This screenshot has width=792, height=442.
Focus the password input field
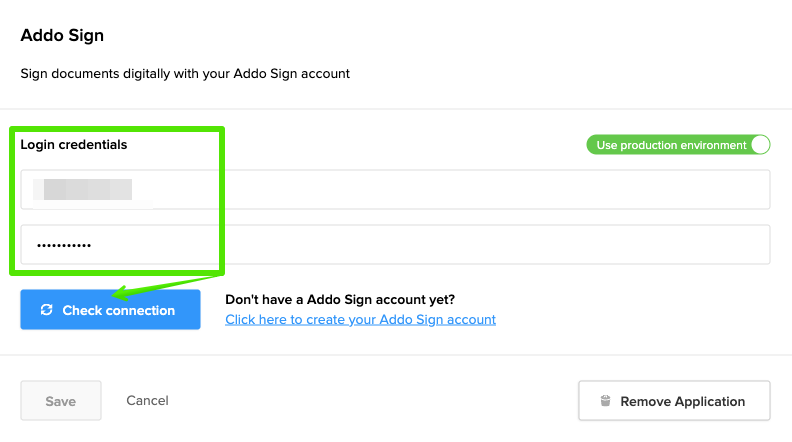point(450,245)
